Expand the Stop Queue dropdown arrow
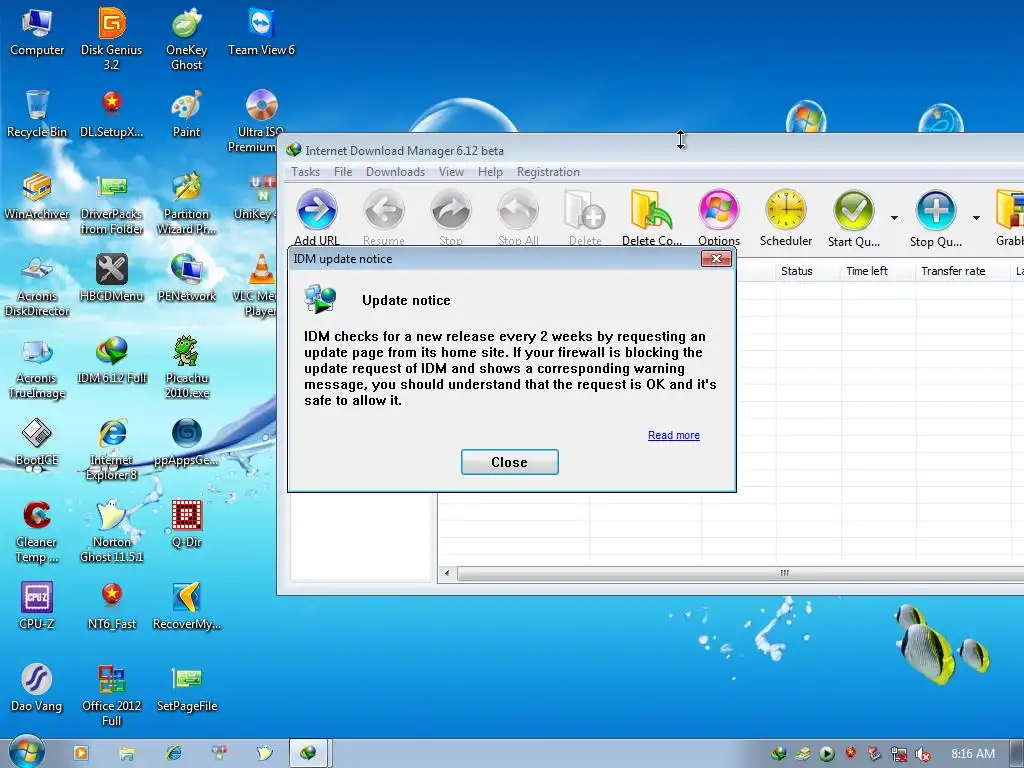 click(x=976, y=217)
